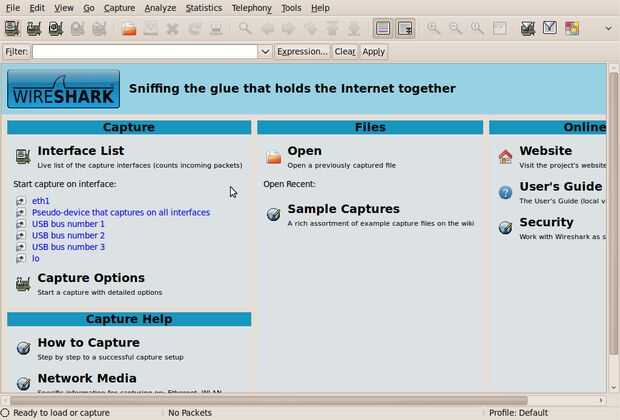The image size is (620, 420).
Task: Click the Profile: Default status bar entry
Action: coord(518,413)
